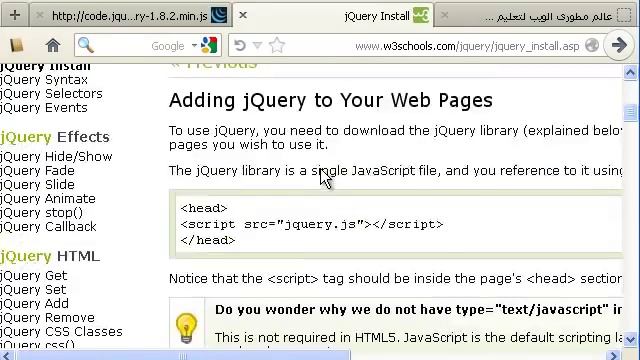The height and width of the screenshot is (360, 640).
Task: Open jQuery Fade link
Action: point(37,170)
